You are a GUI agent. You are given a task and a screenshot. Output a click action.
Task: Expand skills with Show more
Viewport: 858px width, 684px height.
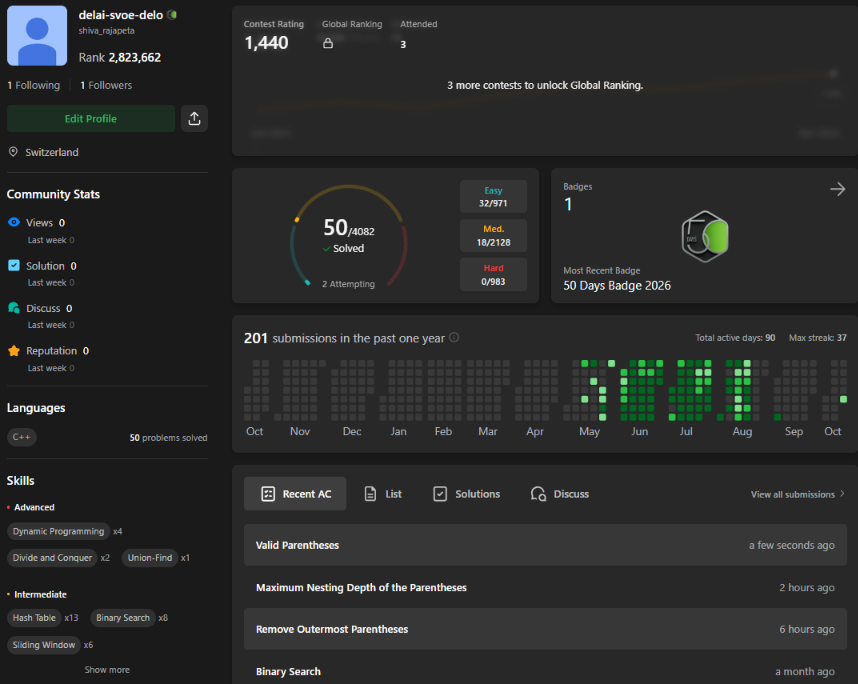click(x=107, y=670)
